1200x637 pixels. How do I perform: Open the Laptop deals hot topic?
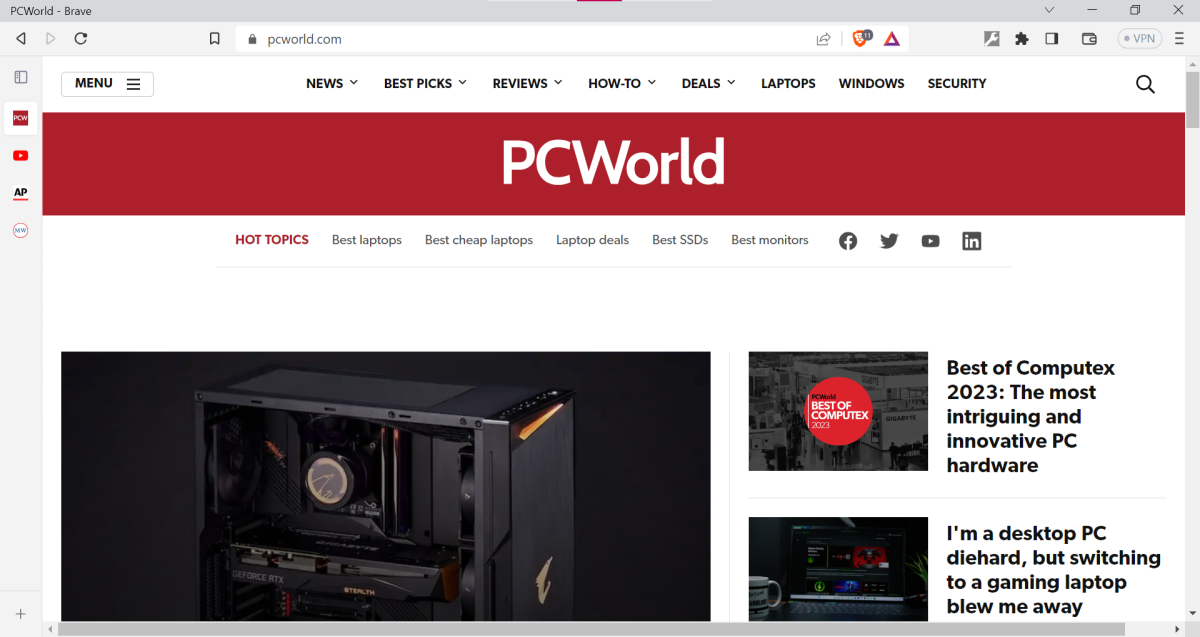point(593,240)
